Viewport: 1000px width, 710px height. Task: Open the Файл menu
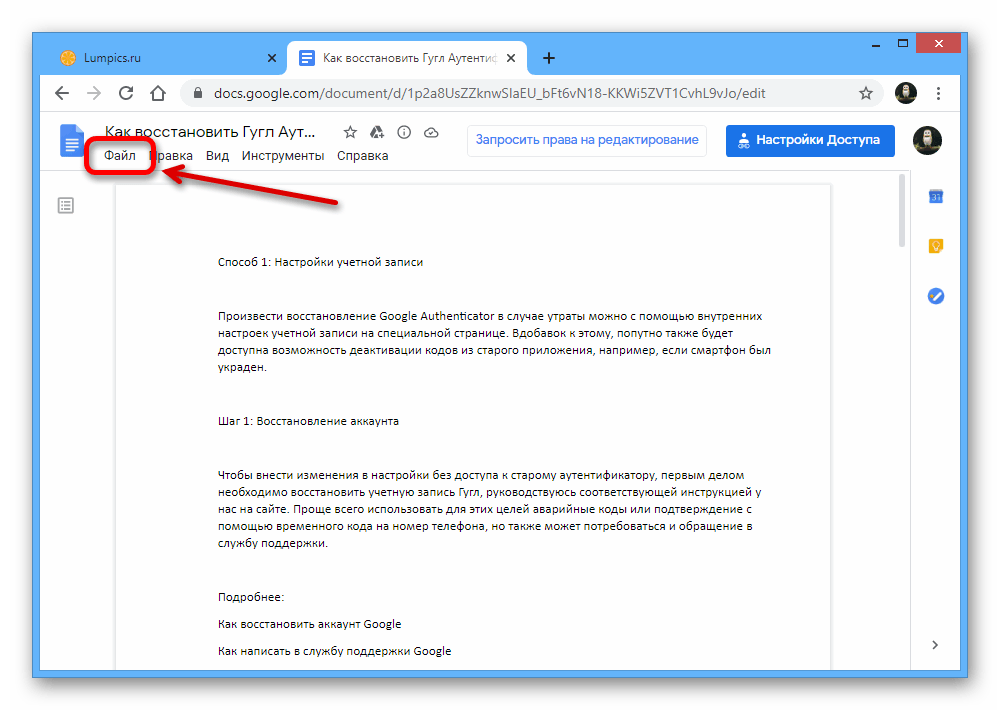(x=120, y=156)
